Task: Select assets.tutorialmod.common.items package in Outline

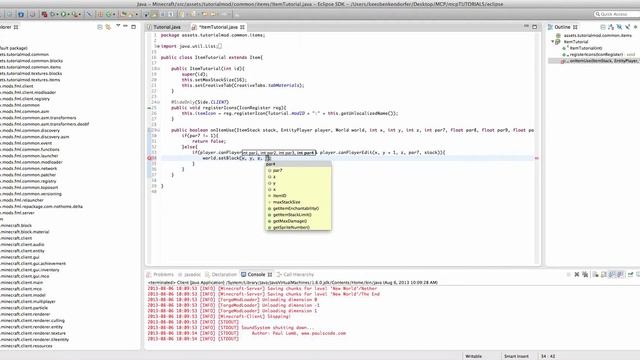Action: tap(597, 36)
